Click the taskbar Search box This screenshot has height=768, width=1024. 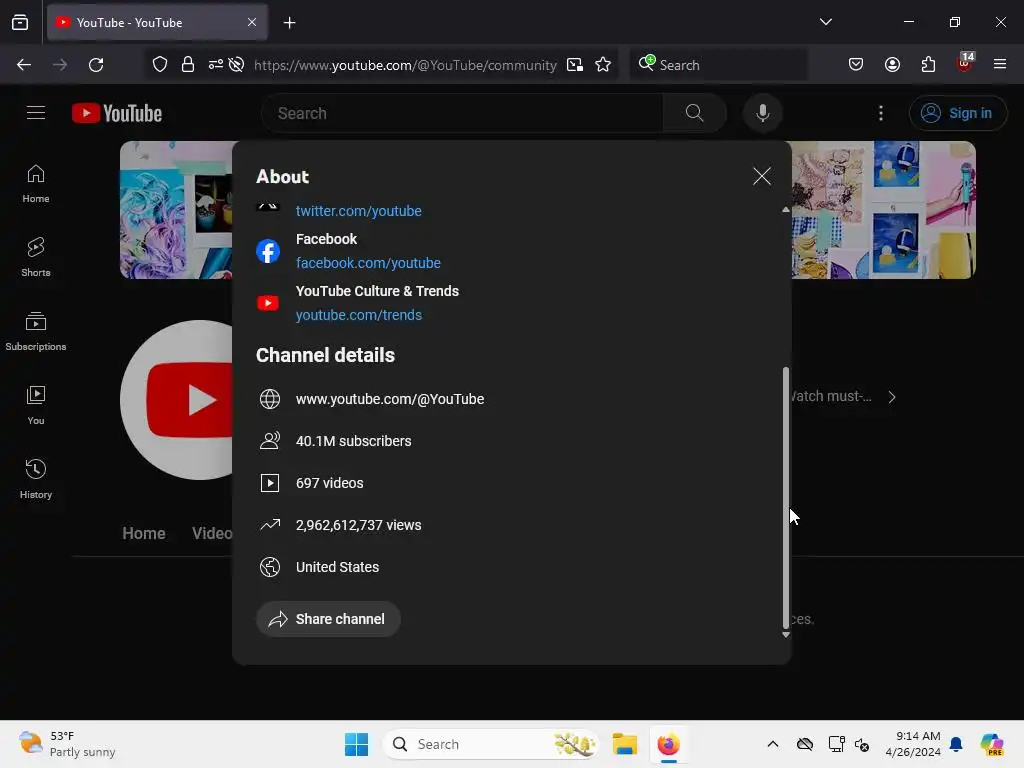490,744
